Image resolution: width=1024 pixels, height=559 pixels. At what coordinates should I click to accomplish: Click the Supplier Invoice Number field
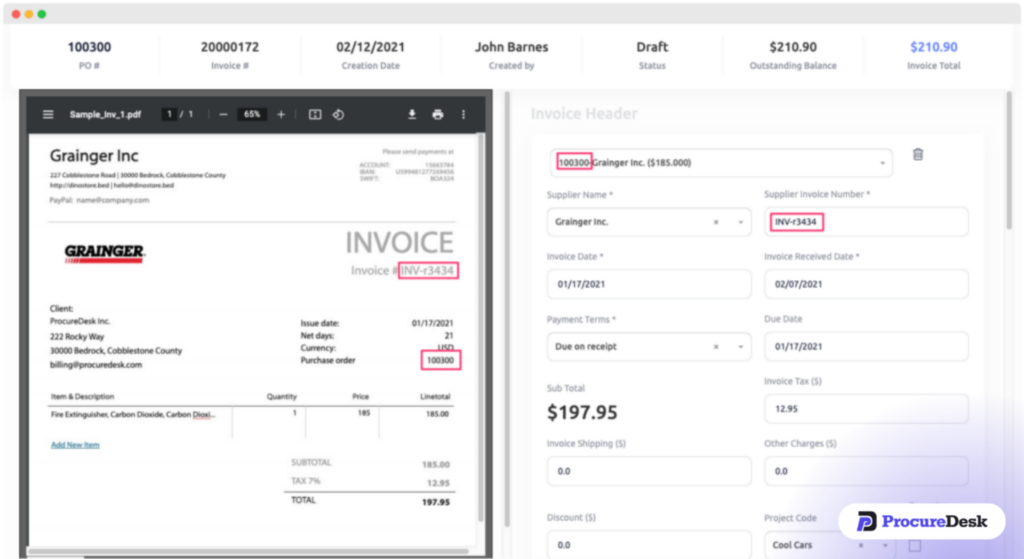pos(865,222)
